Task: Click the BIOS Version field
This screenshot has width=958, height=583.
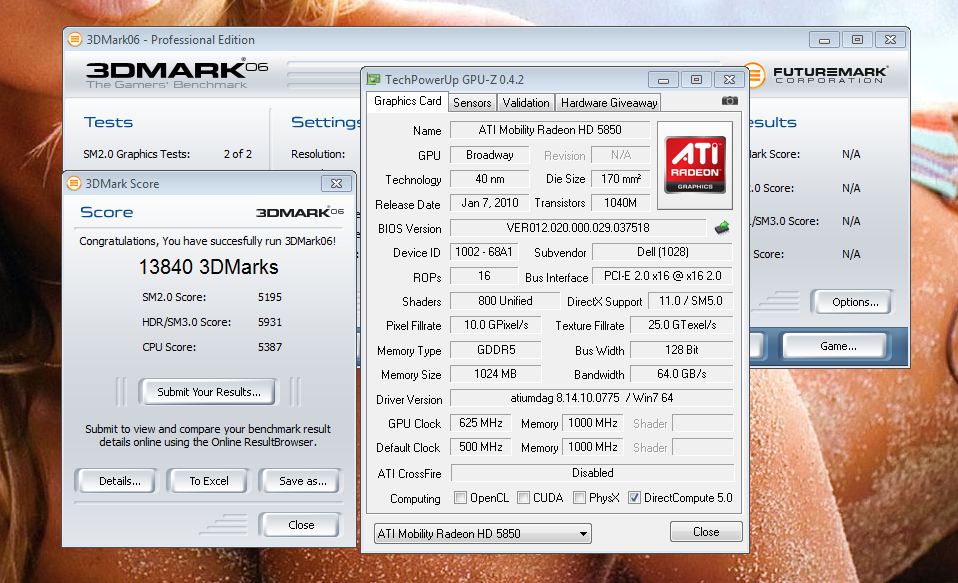Action: coord(578,228)
